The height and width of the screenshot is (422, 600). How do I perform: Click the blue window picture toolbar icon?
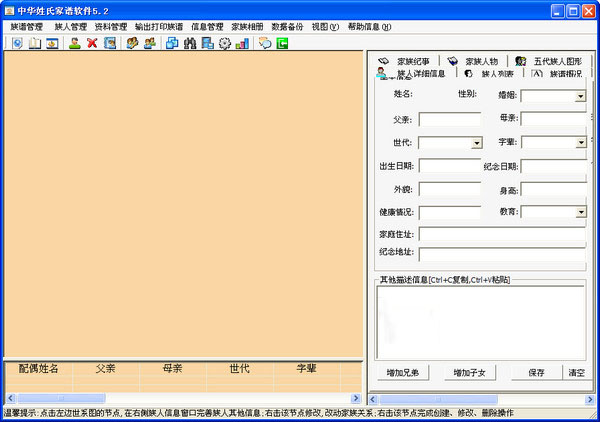pos(52,43)
